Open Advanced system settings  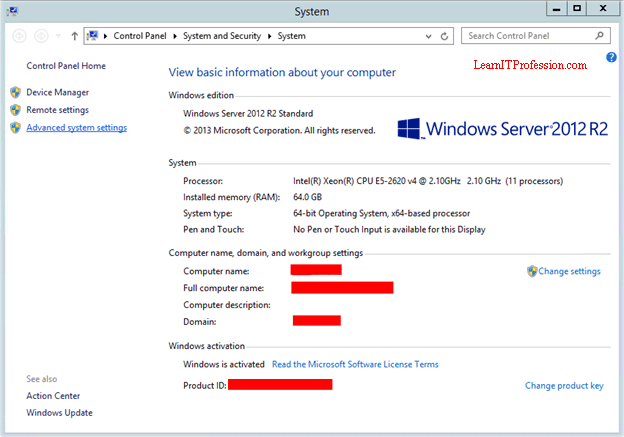[76, 128]
